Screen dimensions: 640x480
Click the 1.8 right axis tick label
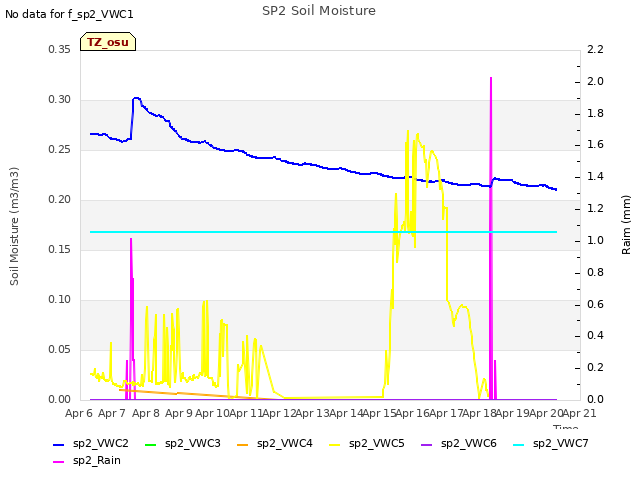[595, 113]
